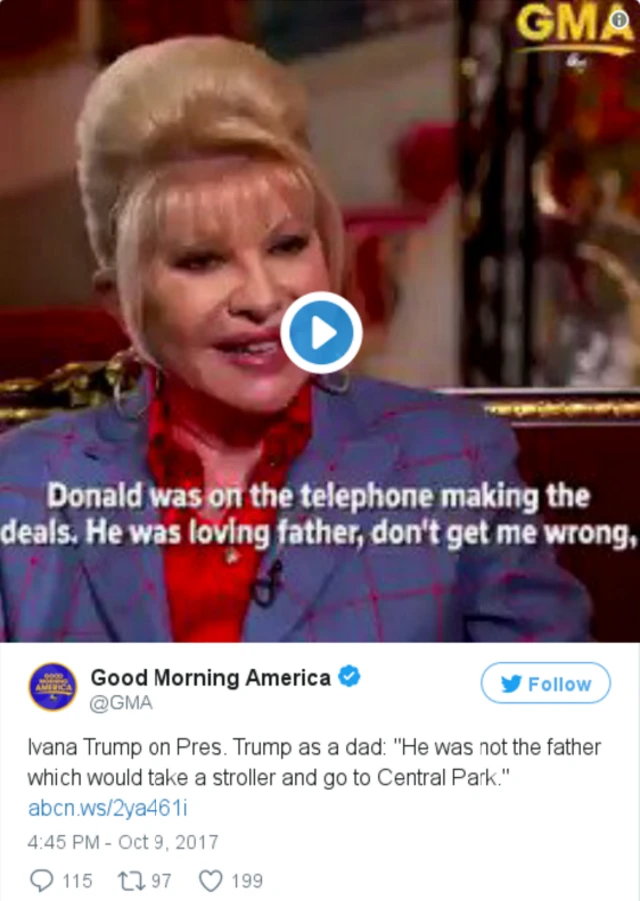Click the Twitter bird icon in Follow button
The height and width of the screenshot is (901, 640).
pos(511,683)
